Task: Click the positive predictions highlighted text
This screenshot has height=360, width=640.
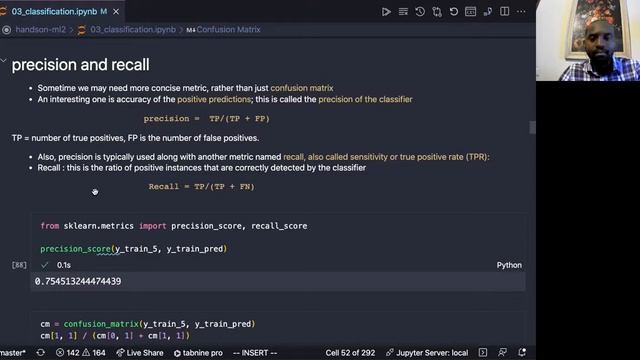Action: click(214, 99)
